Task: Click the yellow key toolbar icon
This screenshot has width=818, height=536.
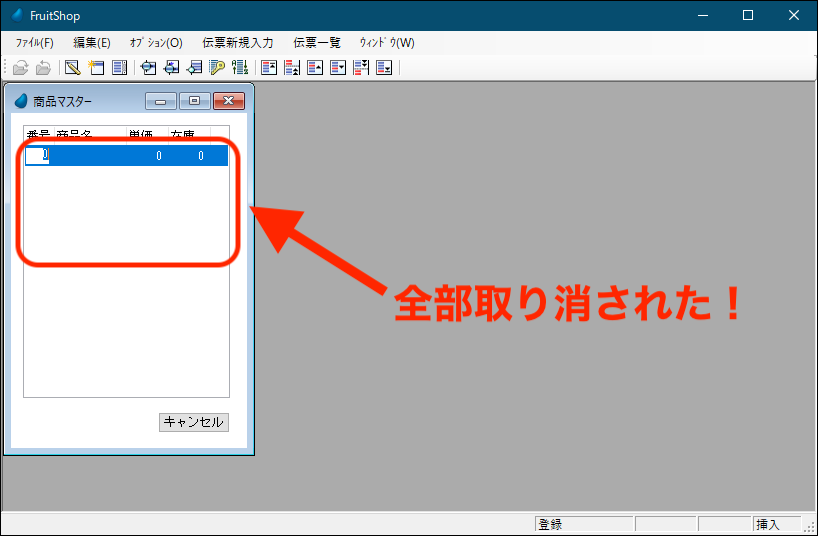Action: 217,68
